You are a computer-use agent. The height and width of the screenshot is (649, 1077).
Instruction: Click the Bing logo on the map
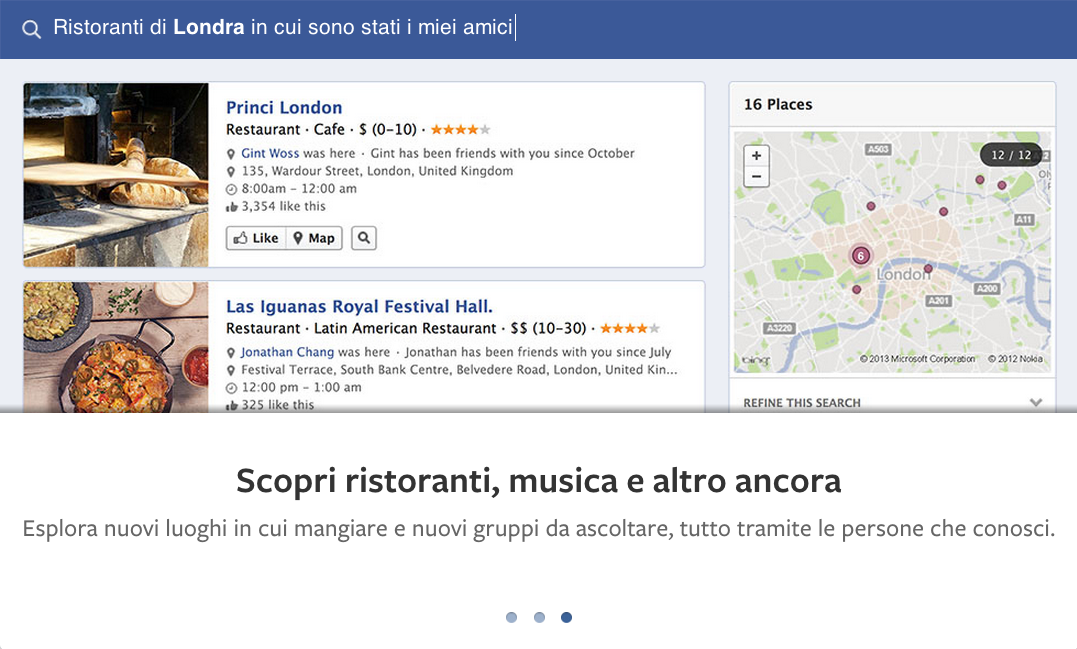tap(756, 359)
